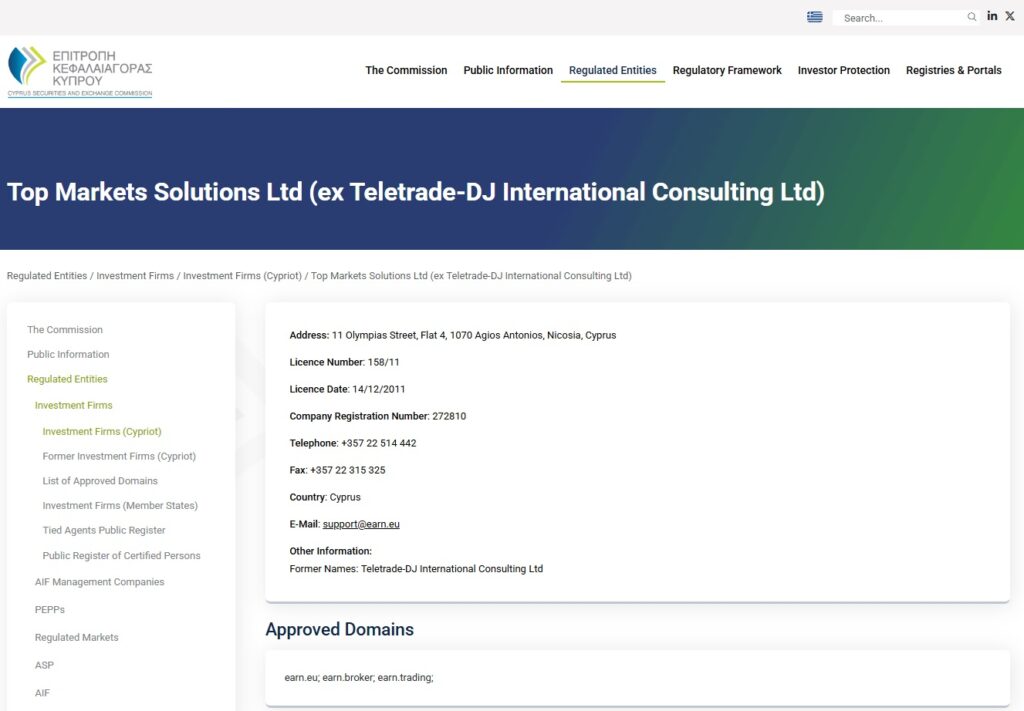Click the Greek flag language icon
This screenshot has width=1024, height=711.
click(x=815, y=17)
